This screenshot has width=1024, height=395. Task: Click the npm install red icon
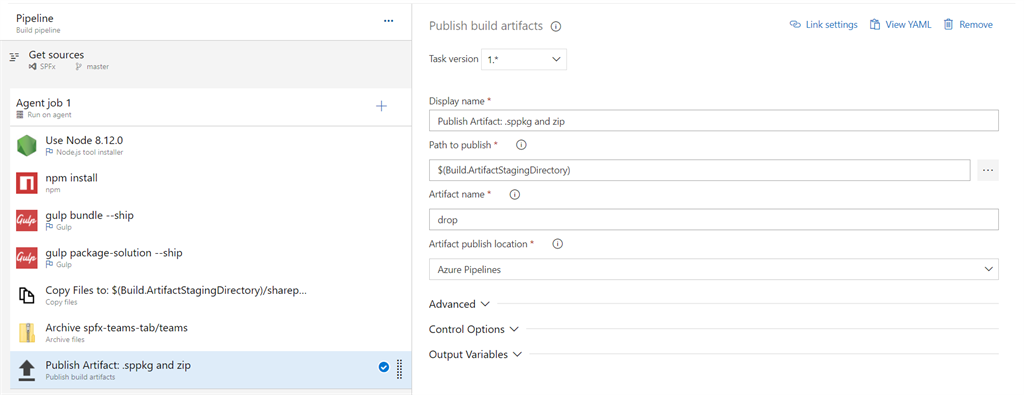tap(27, 183)
